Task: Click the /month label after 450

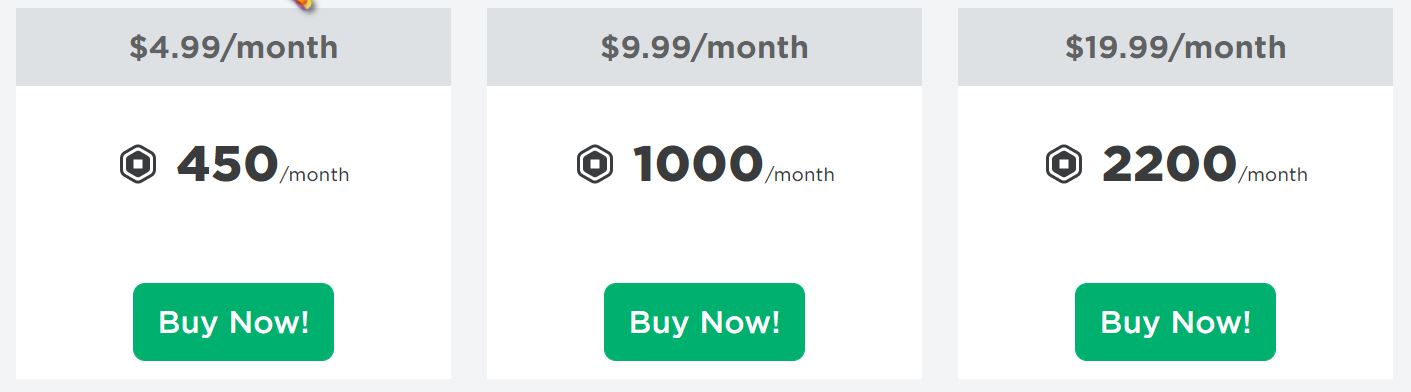Action: tap(315, 175)
